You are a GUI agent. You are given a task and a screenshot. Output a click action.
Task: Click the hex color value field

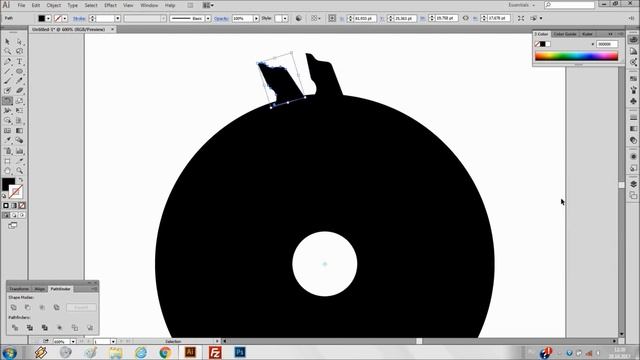coord(607,44)
